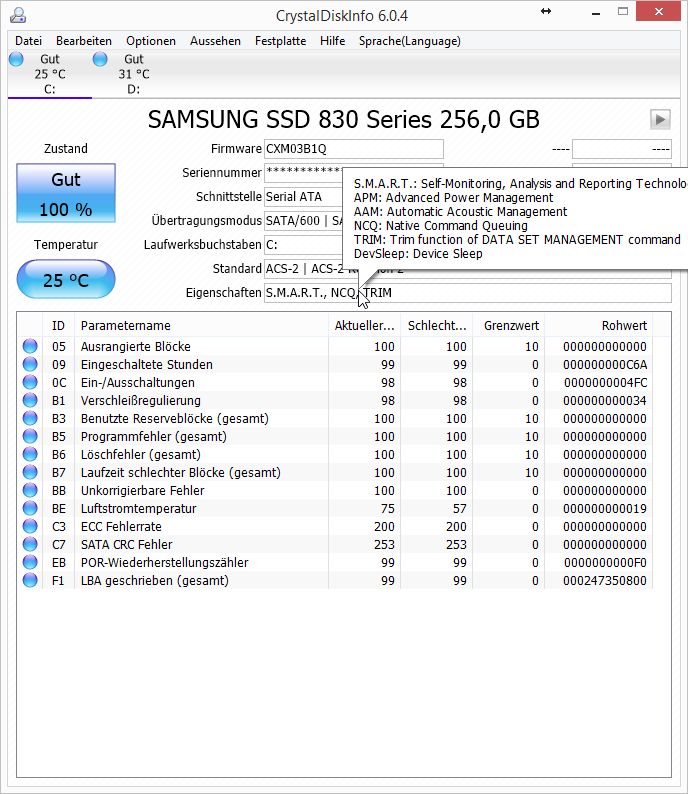The height and width of the screenshot is (794, 688).
Task: Click the ID column header
Action: pyautogui.click(x=58, y=326)
